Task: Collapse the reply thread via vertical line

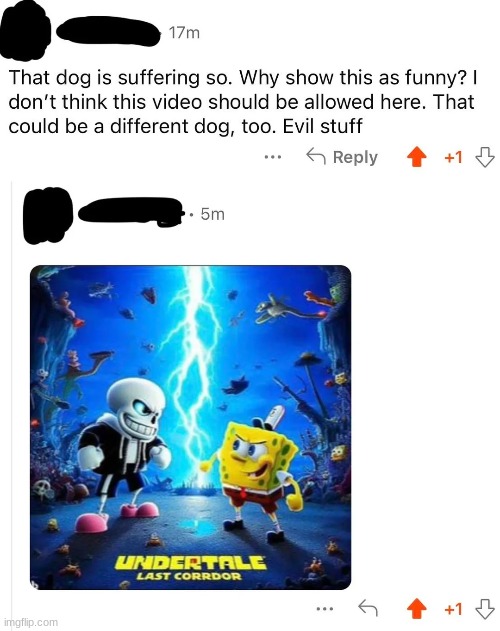Action: point(12,402)
